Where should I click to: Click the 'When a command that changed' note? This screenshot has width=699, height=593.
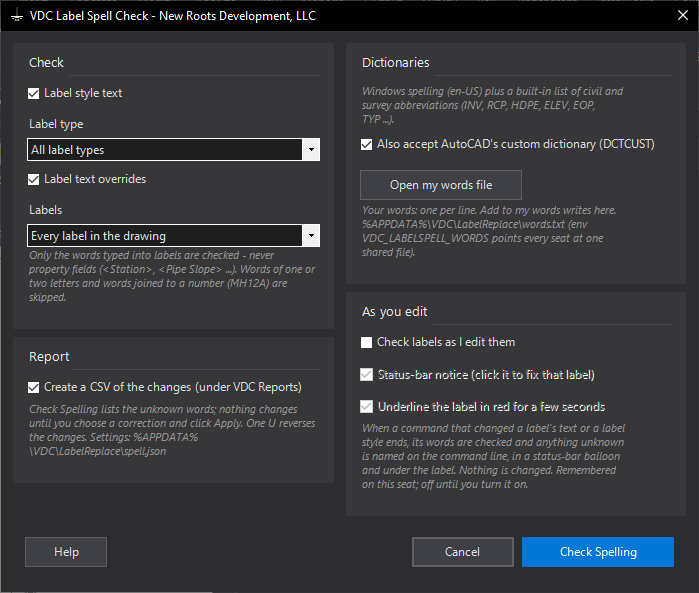pyautogui.click(x=493, y=456)
